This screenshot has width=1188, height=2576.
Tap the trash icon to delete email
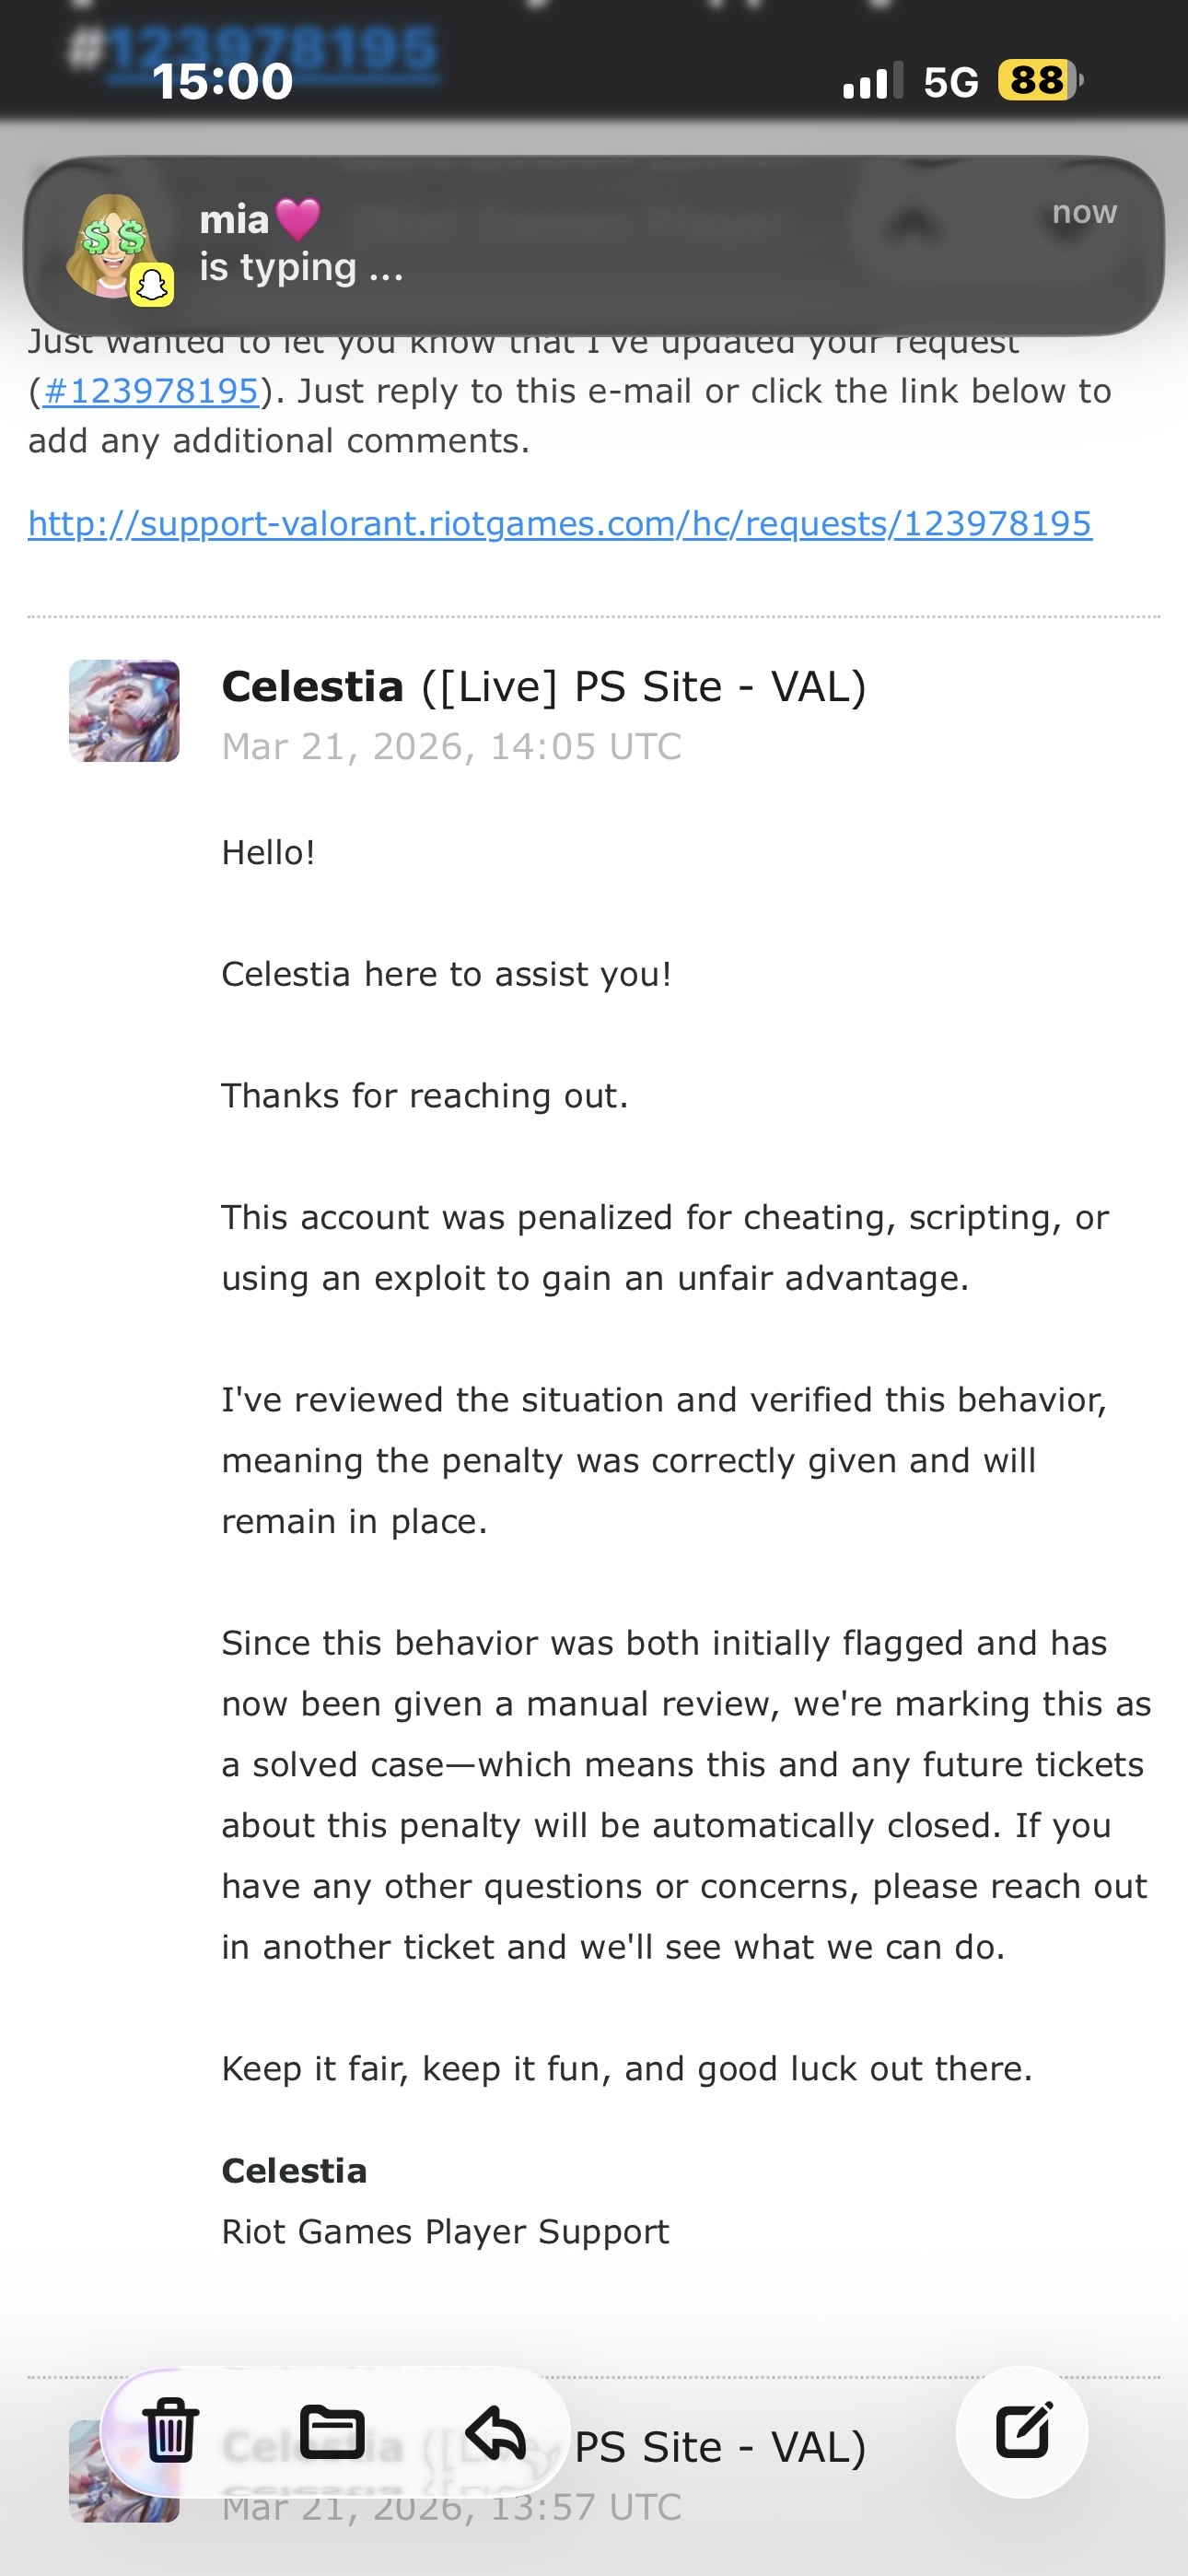pyautogui.click(x=170, y=2431)
